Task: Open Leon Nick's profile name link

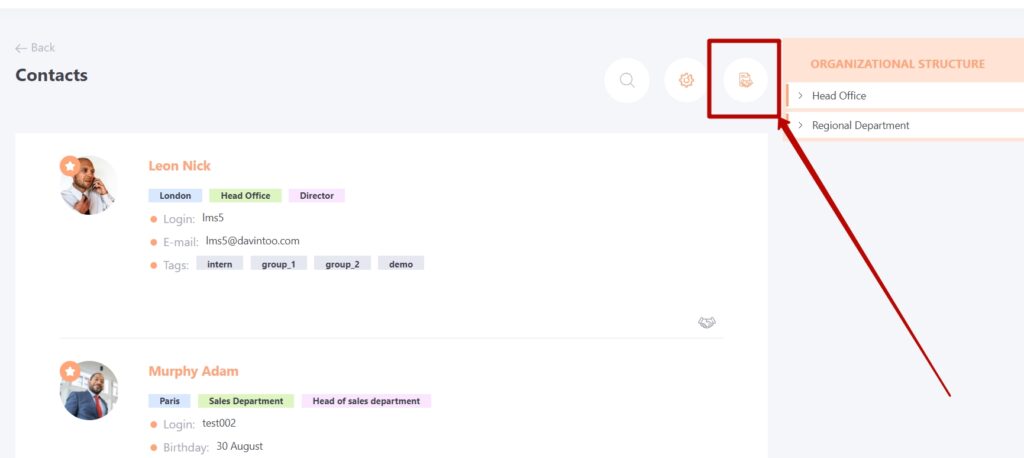Action: [x=180, y=166]
